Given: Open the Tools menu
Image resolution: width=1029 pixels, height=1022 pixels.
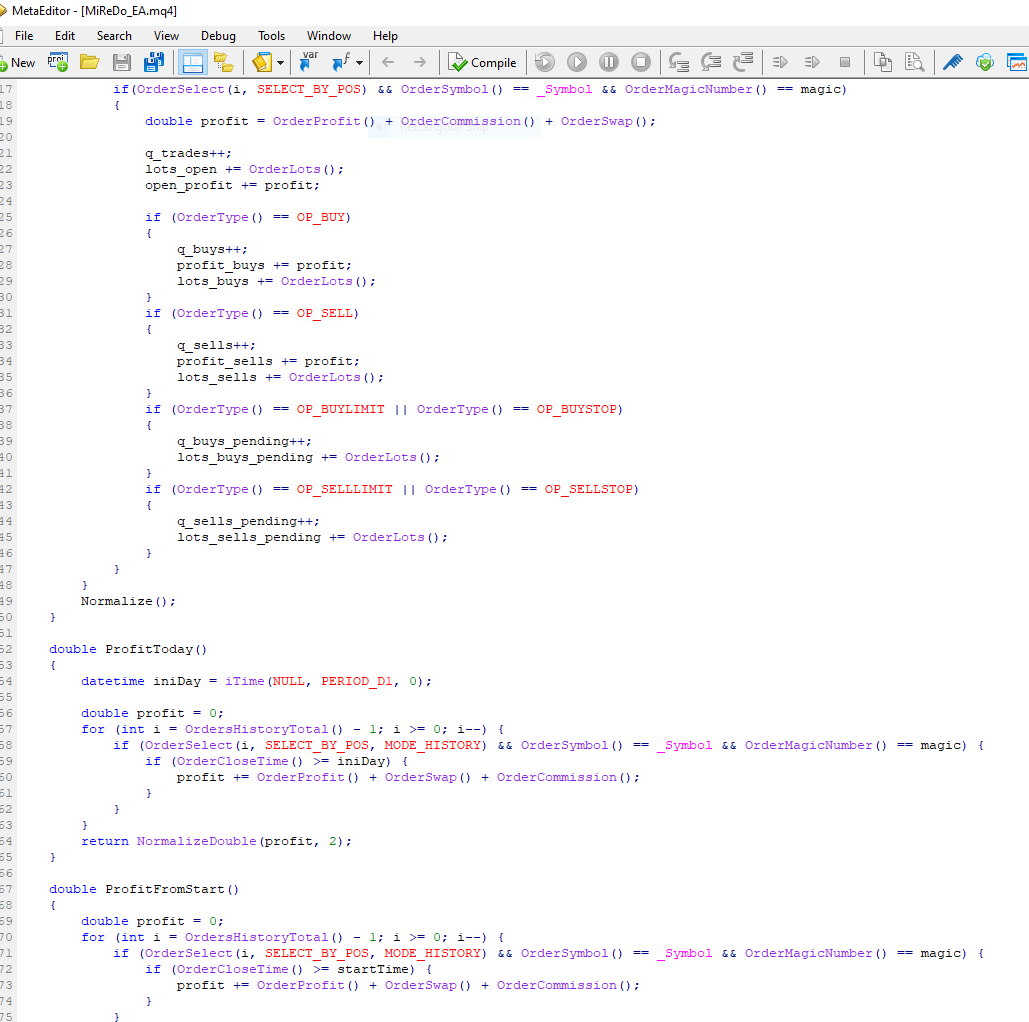Looking at the screenshot, I should tap(271, 35).
